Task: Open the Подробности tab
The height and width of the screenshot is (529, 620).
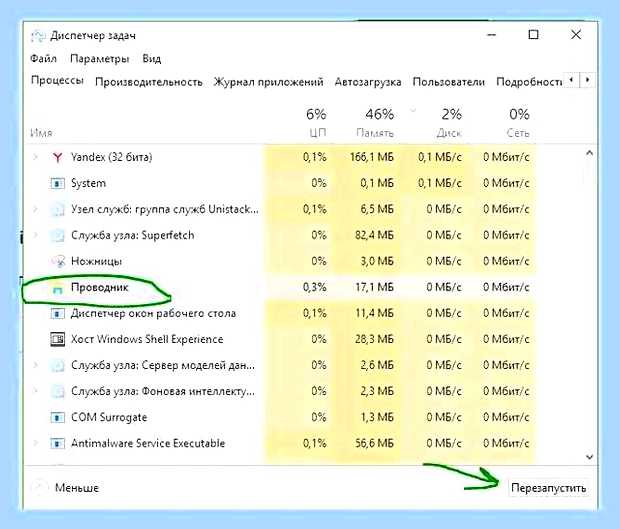Action: (x=529, y=82)
